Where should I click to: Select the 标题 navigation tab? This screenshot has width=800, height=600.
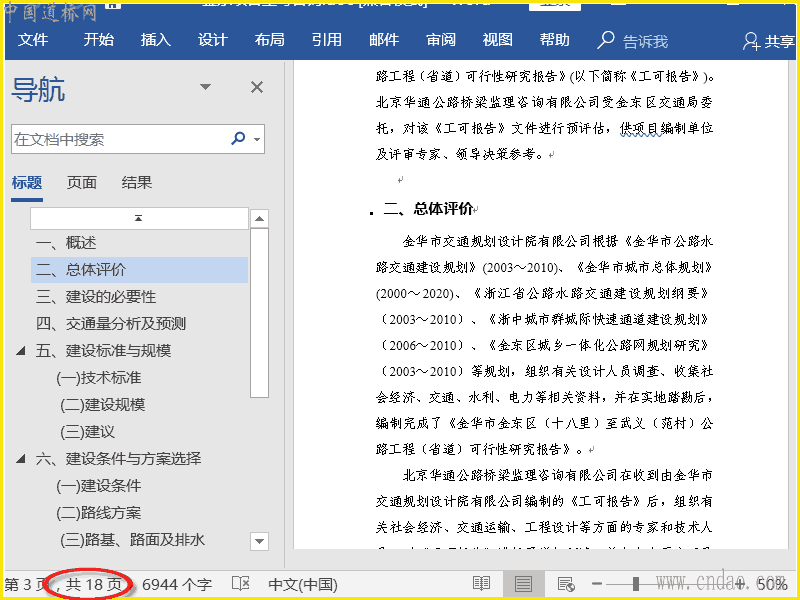[27, 183]
